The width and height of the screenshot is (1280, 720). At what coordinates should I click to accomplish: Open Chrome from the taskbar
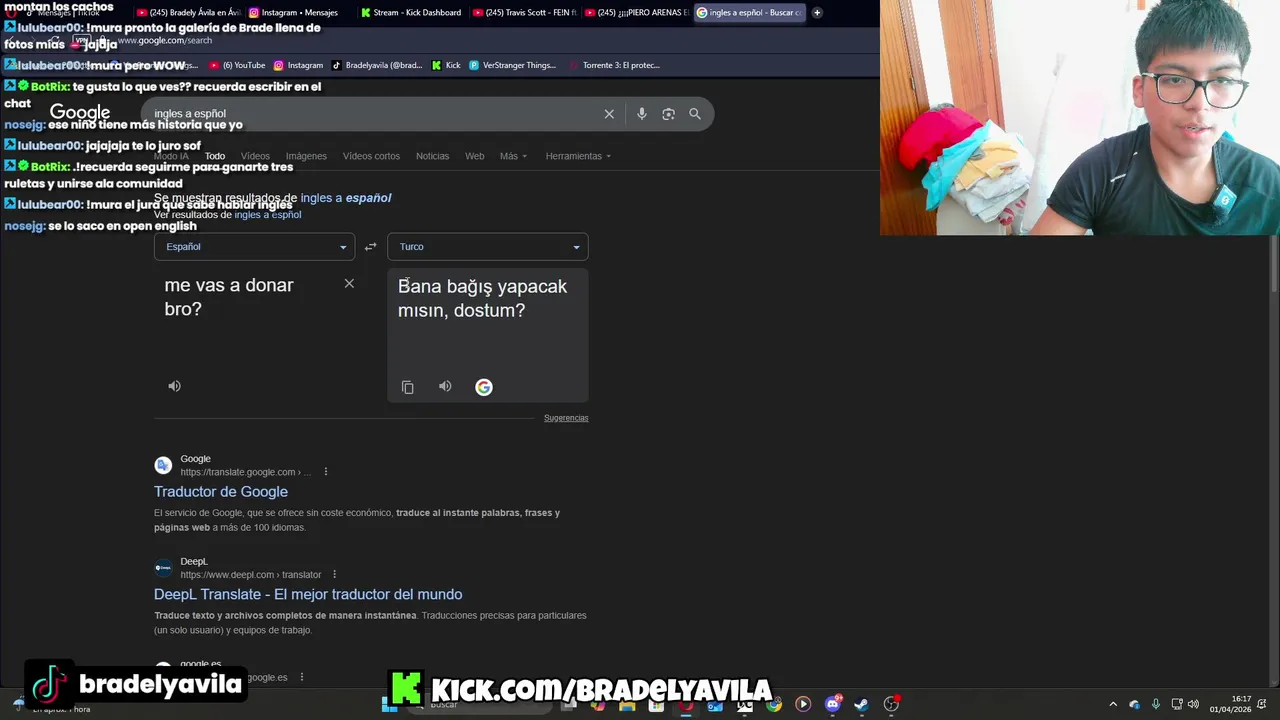tap(774, 704)
